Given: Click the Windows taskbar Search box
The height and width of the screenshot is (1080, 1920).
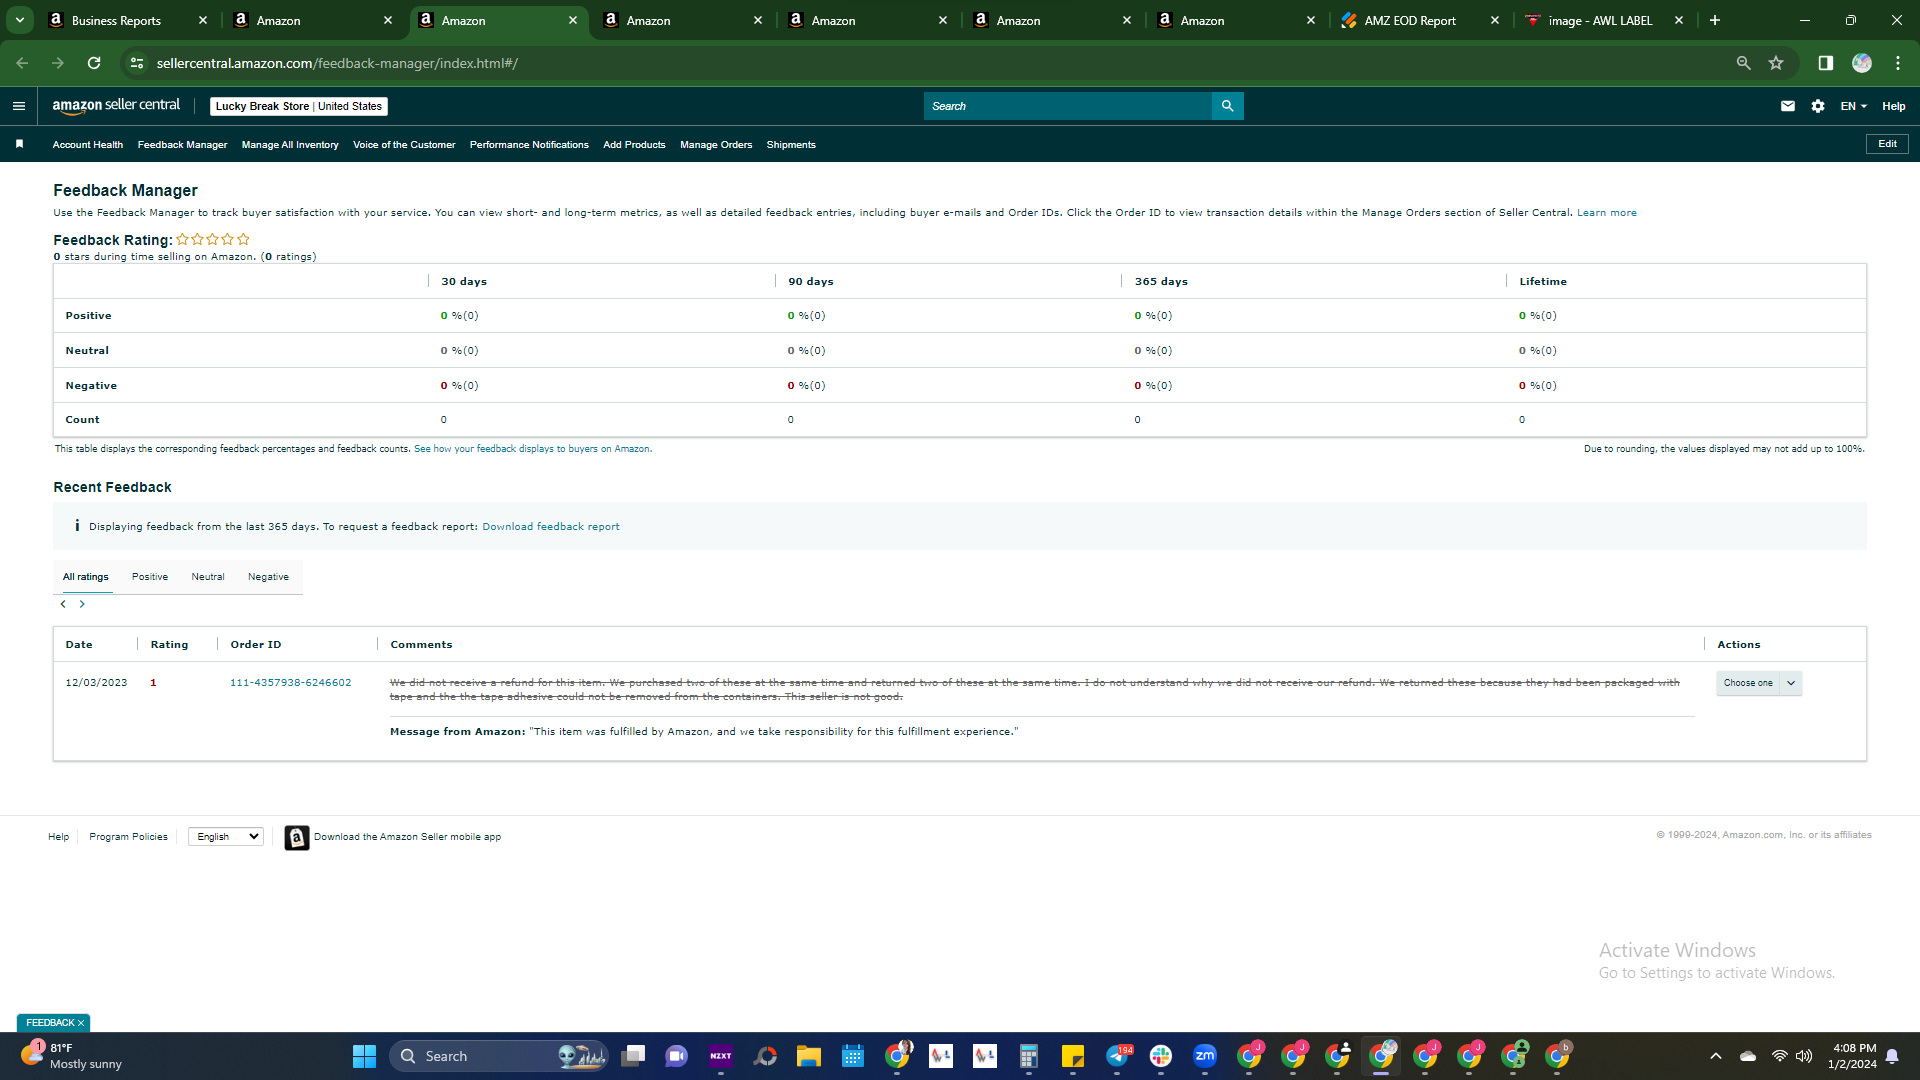Looking at the screenshot, I should click(499, 1056).
